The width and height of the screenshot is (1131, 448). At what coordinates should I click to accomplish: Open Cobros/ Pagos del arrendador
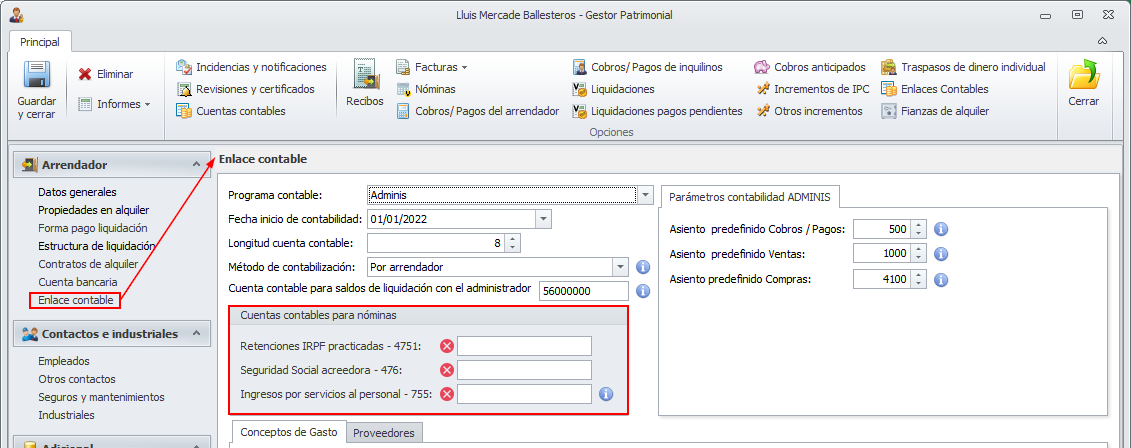tap(478, 111)
